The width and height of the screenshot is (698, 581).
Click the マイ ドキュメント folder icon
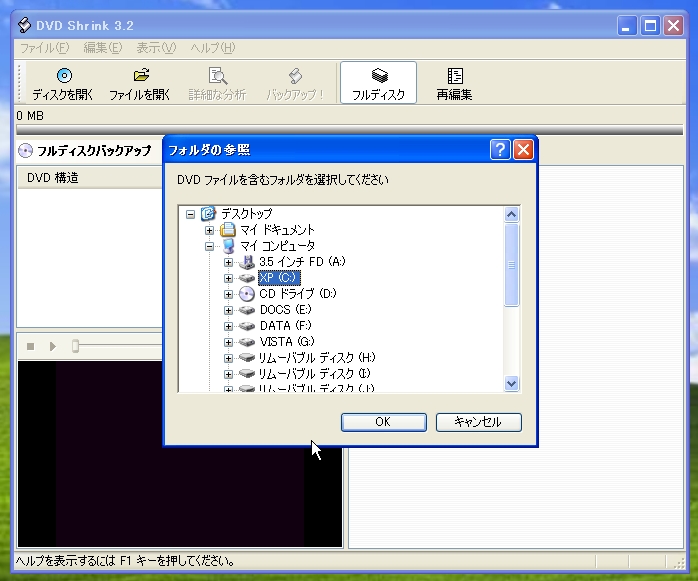(x=228, y=230)
